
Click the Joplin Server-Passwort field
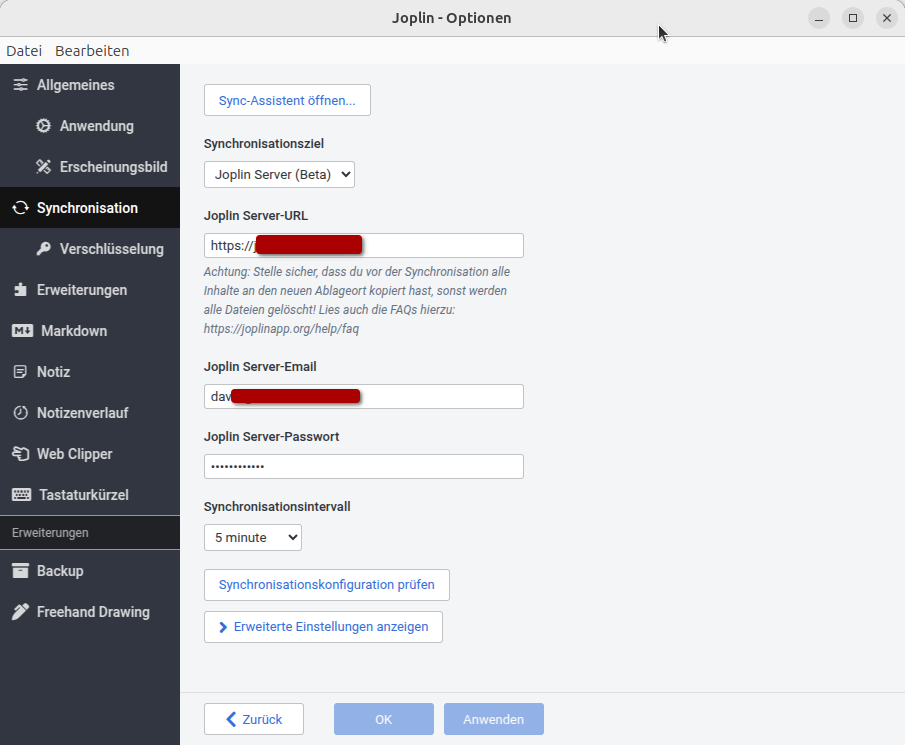[x=363, y=467]
